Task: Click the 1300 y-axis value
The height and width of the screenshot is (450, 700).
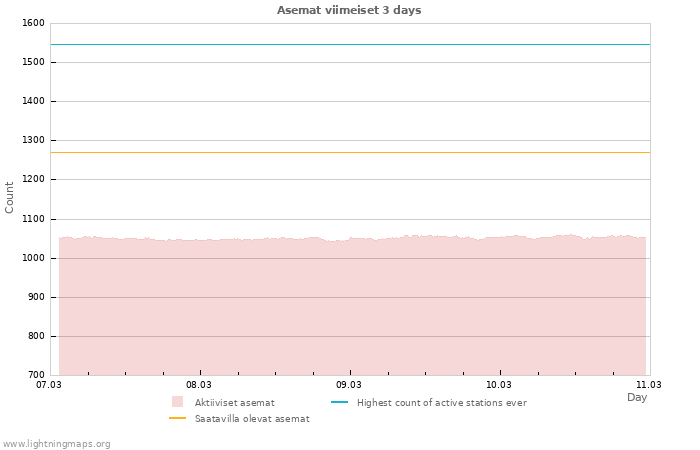Action: [32, 141]
